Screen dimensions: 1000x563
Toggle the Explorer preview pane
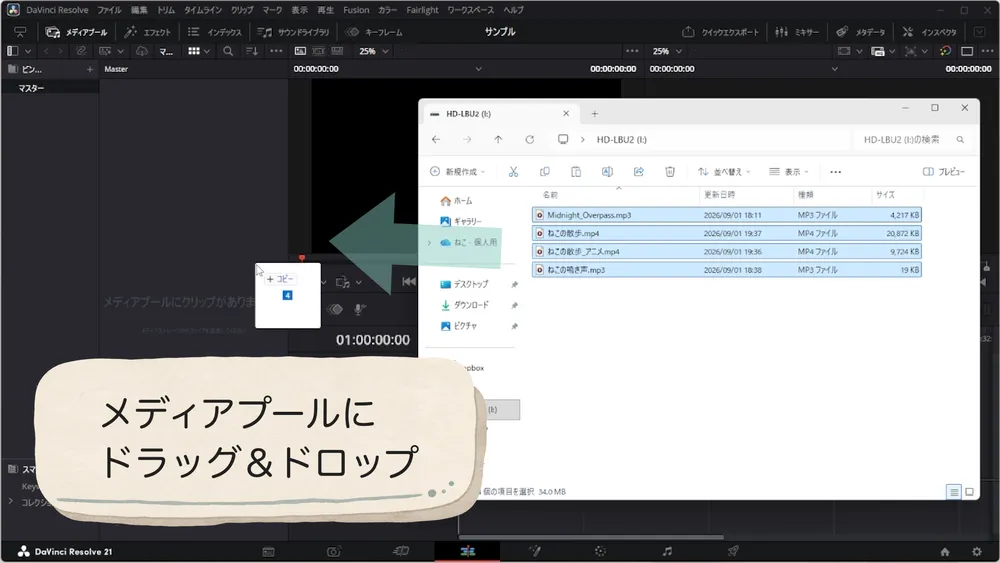click(x=944, y=172)
